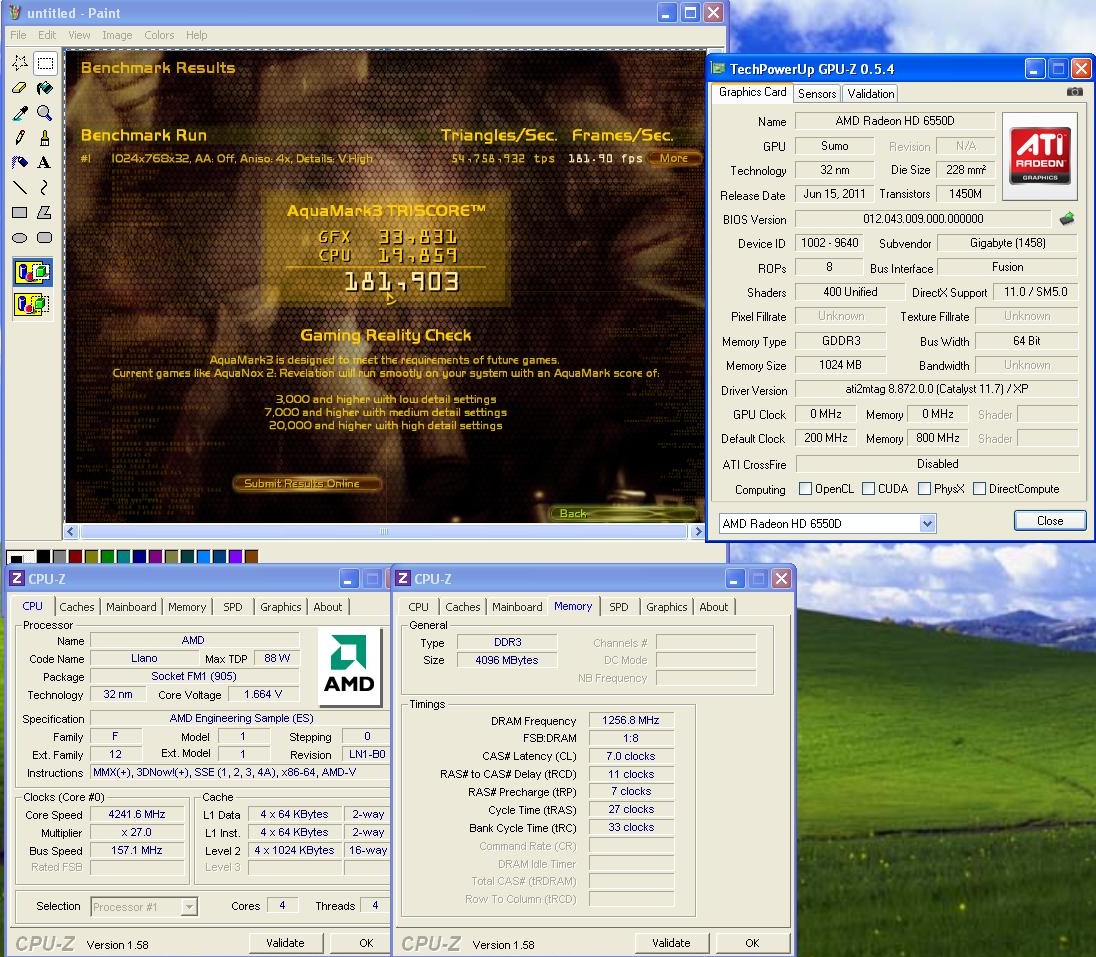The height and width of the screenshot is (957, 1096).
Task: Click the Subvendor value Gigabyte (1458)
Action: pos(1007,243)
